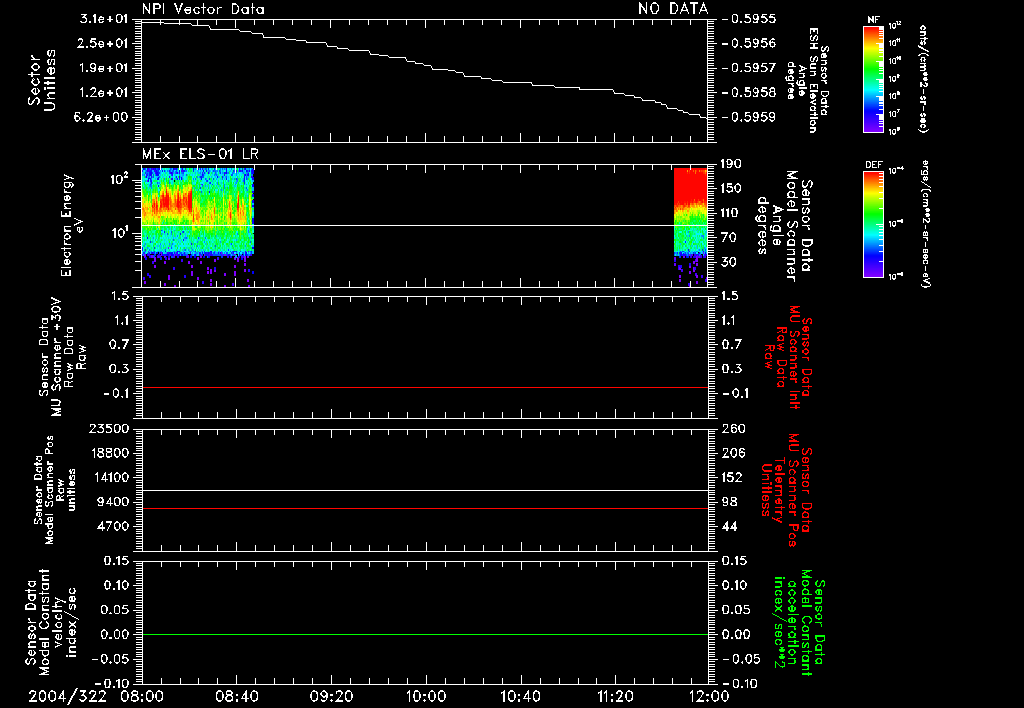The width and height of the screenshot is (1024, 708).
Task: Click the '2.5e+01' sector axis value
Action: coord(104,43)
